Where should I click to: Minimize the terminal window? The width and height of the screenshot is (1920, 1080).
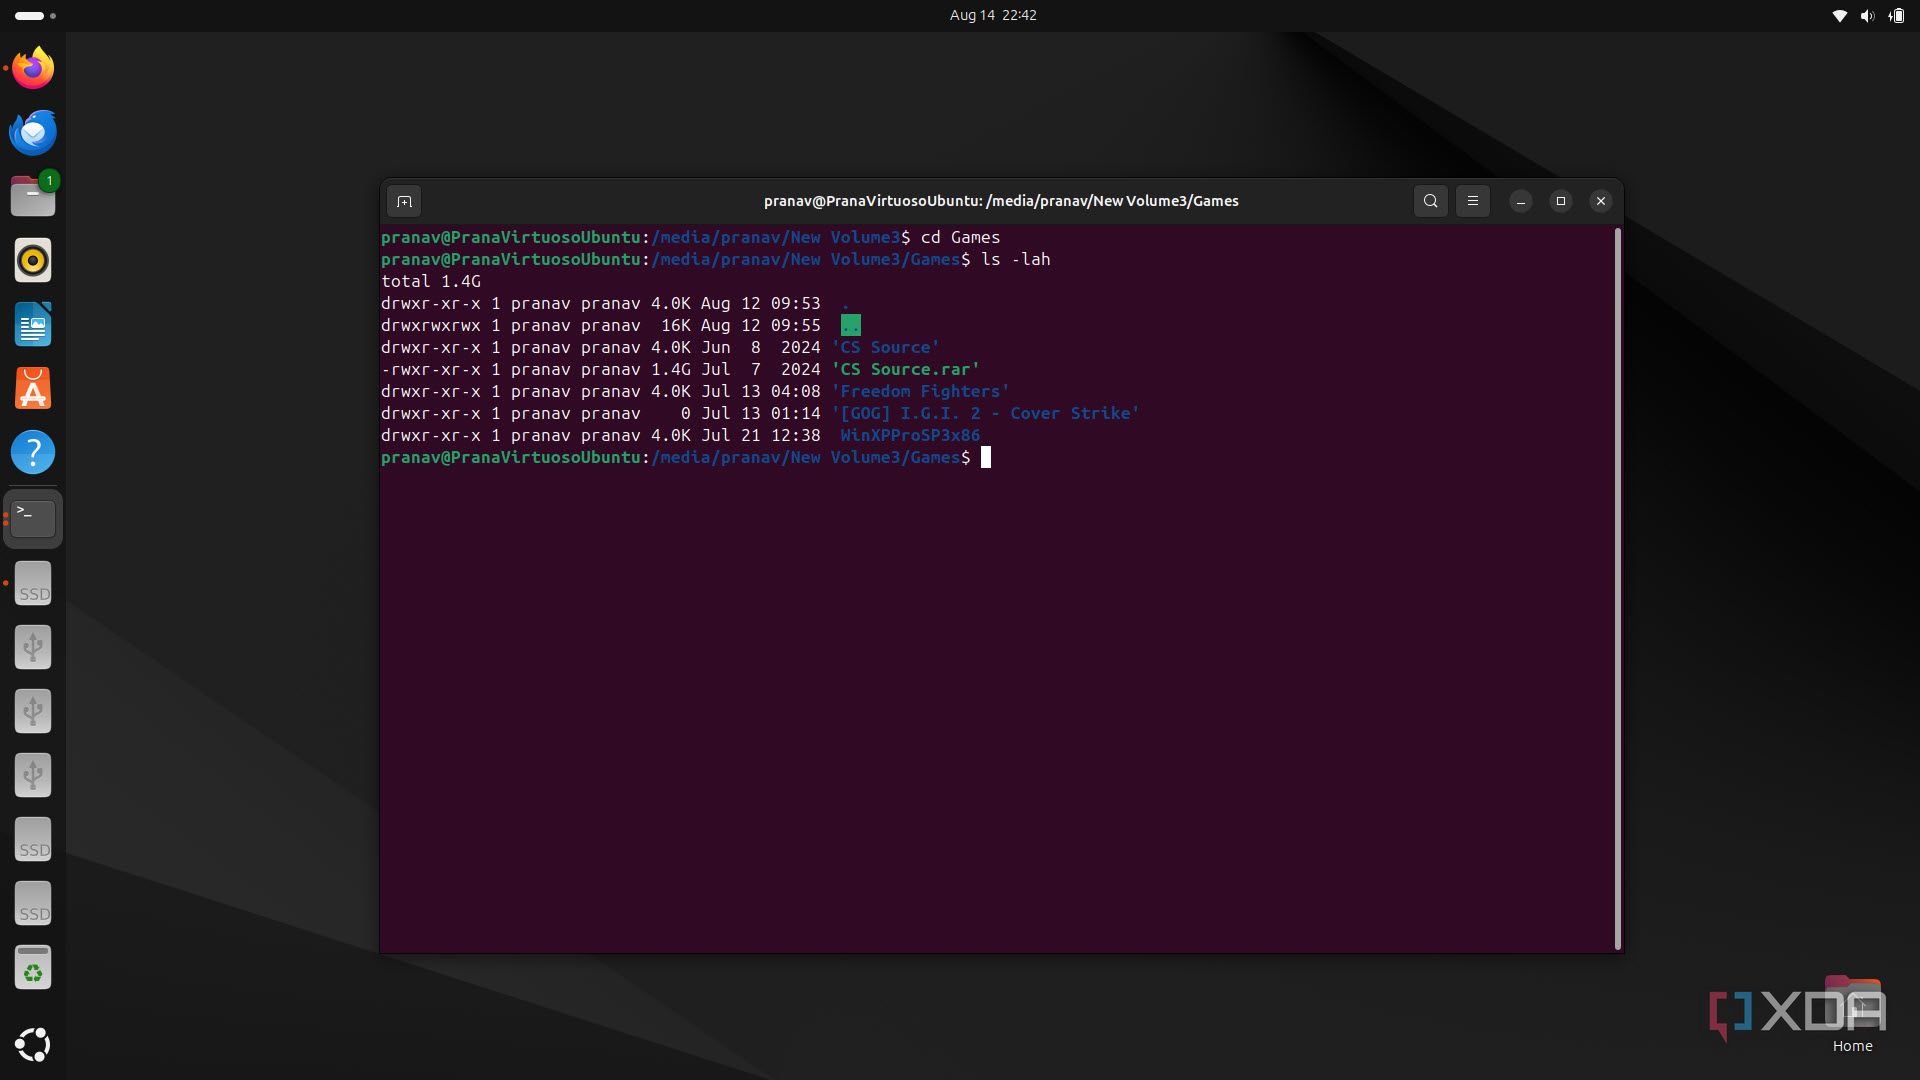coord(1521,201)
